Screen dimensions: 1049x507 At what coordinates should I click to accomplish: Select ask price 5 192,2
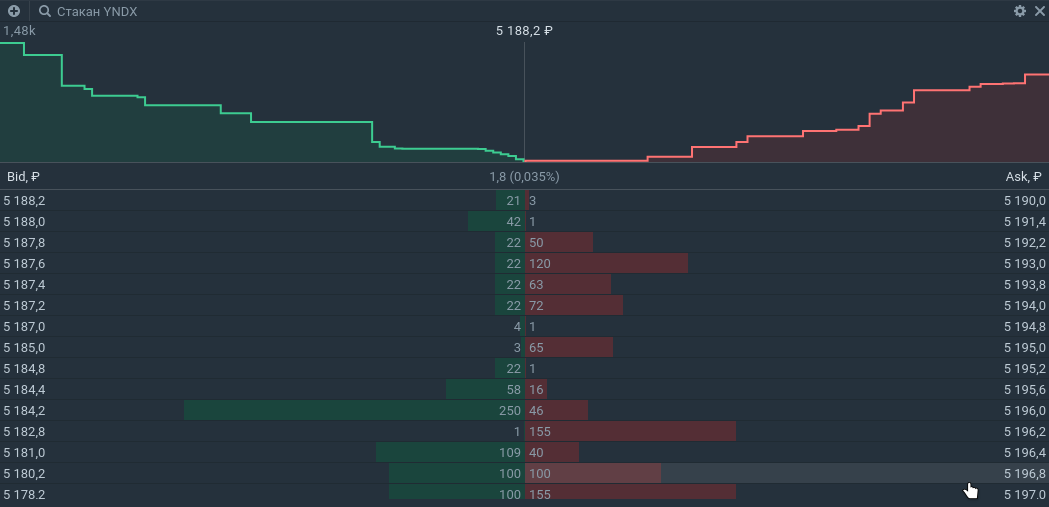point(1024,243)
